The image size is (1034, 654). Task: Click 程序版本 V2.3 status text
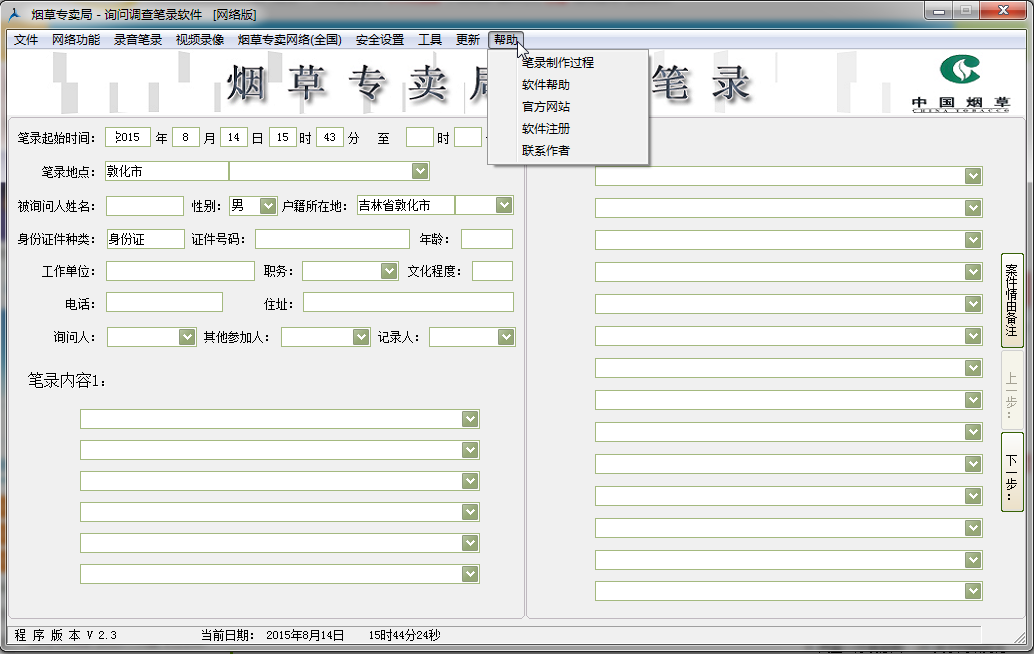point(65,635)
